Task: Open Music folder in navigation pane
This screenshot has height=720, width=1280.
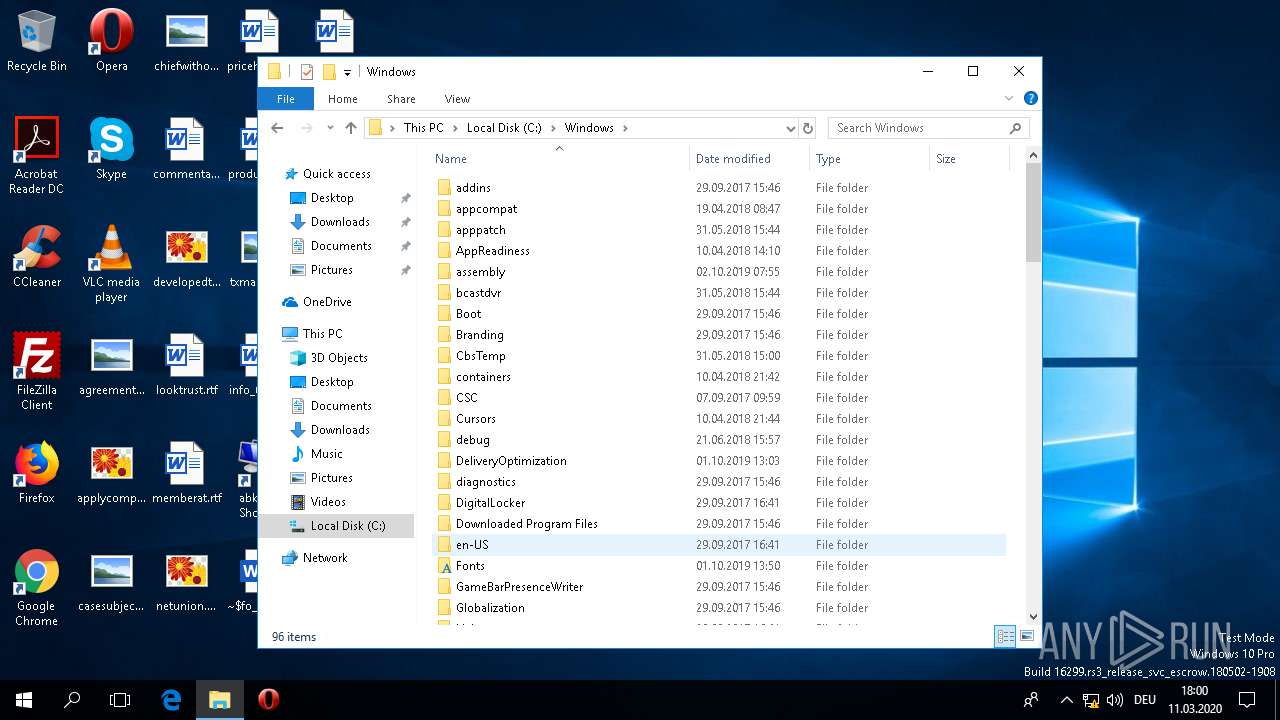Action: pos(326,454)
